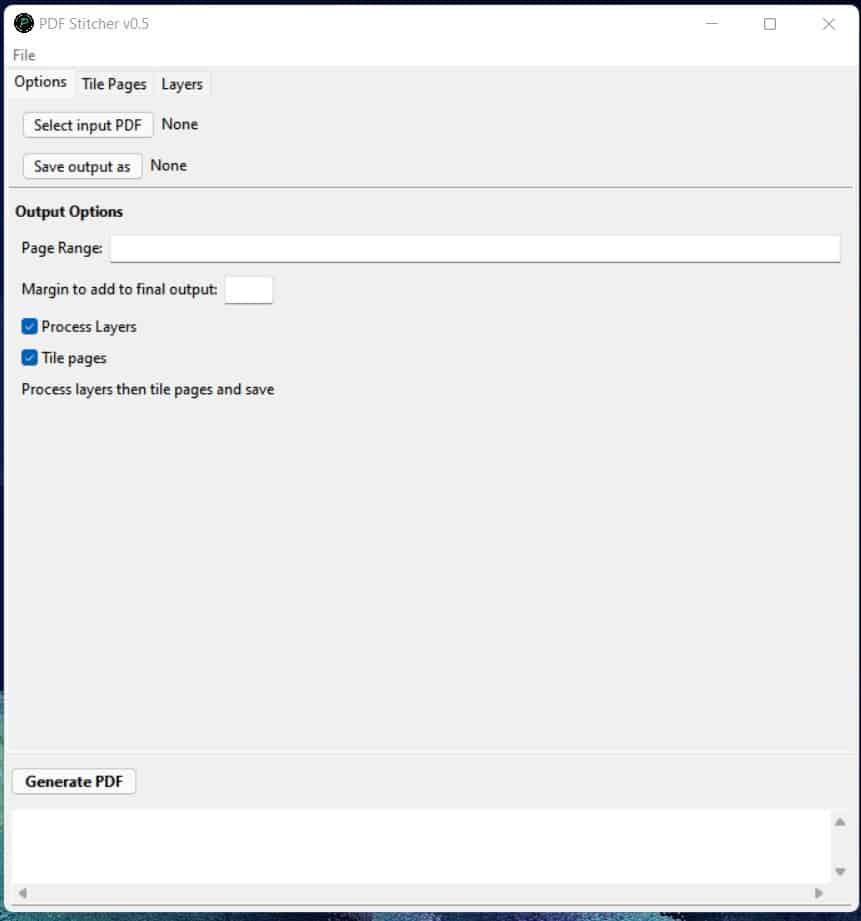Hit the Generate PDF button
The image size is (861, 921).
pyautogui.click(x=74, y=782)
